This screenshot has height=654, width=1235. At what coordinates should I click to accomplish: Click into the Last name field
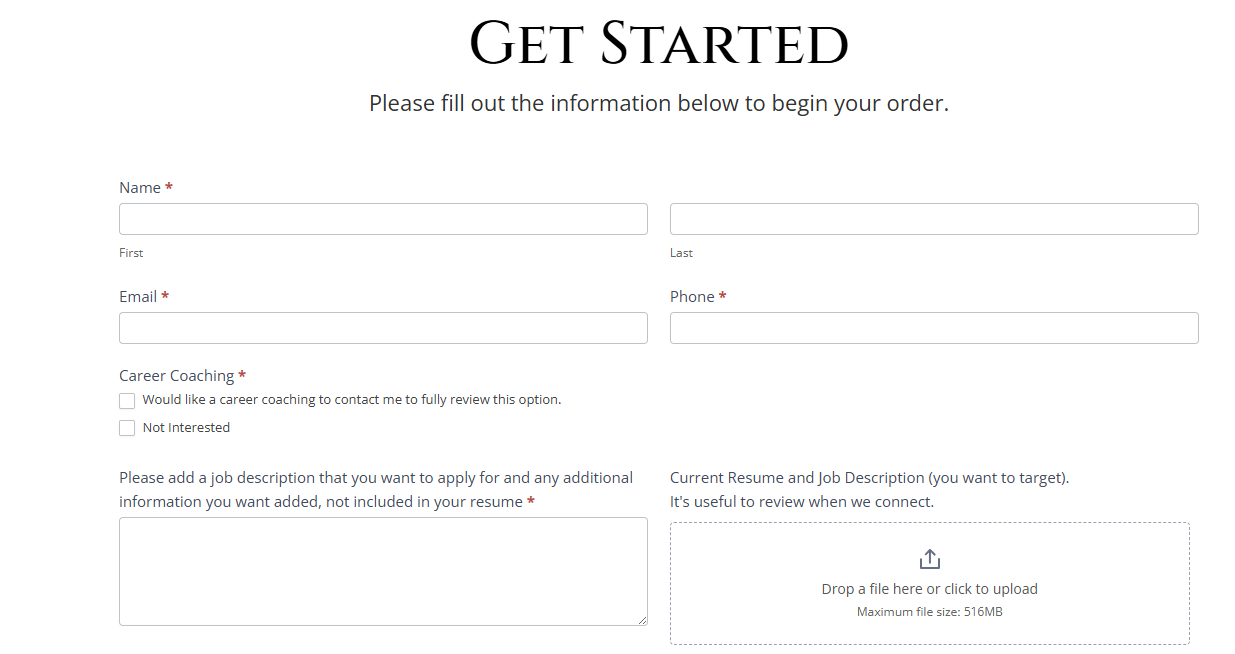coord(933,219)
